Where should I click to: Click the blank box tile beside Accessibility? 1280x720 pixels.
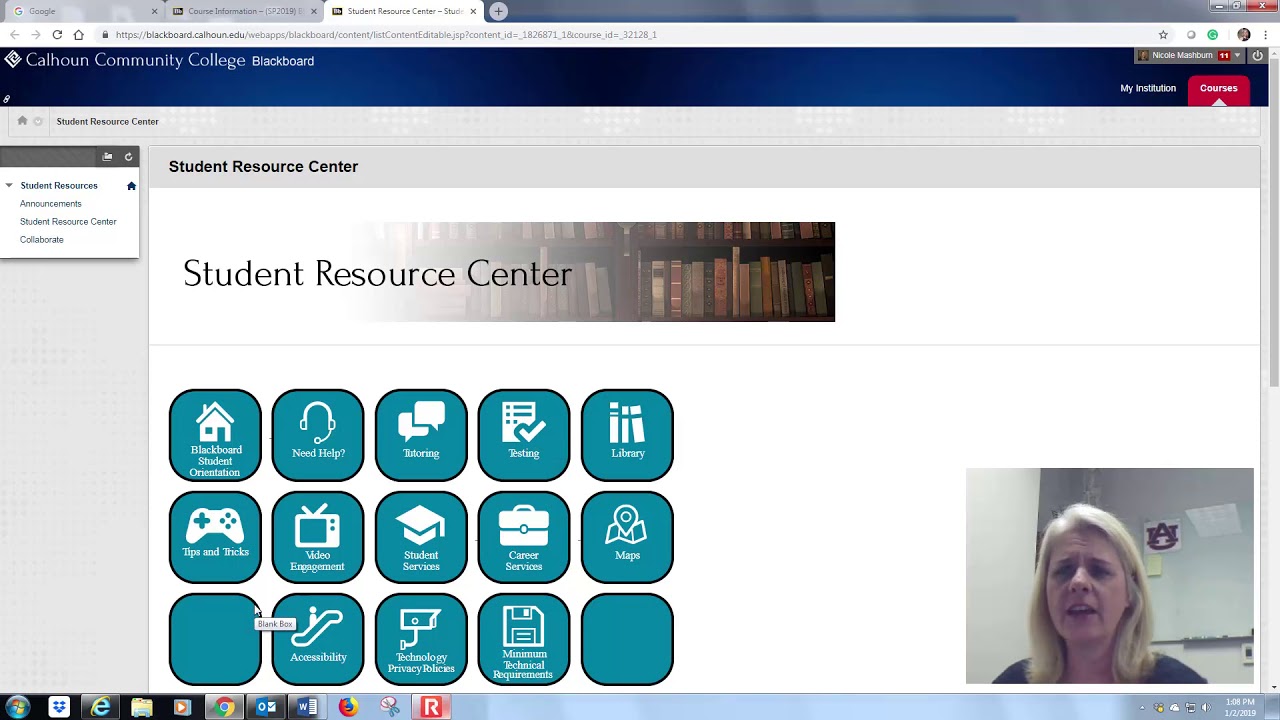(215, 639)
